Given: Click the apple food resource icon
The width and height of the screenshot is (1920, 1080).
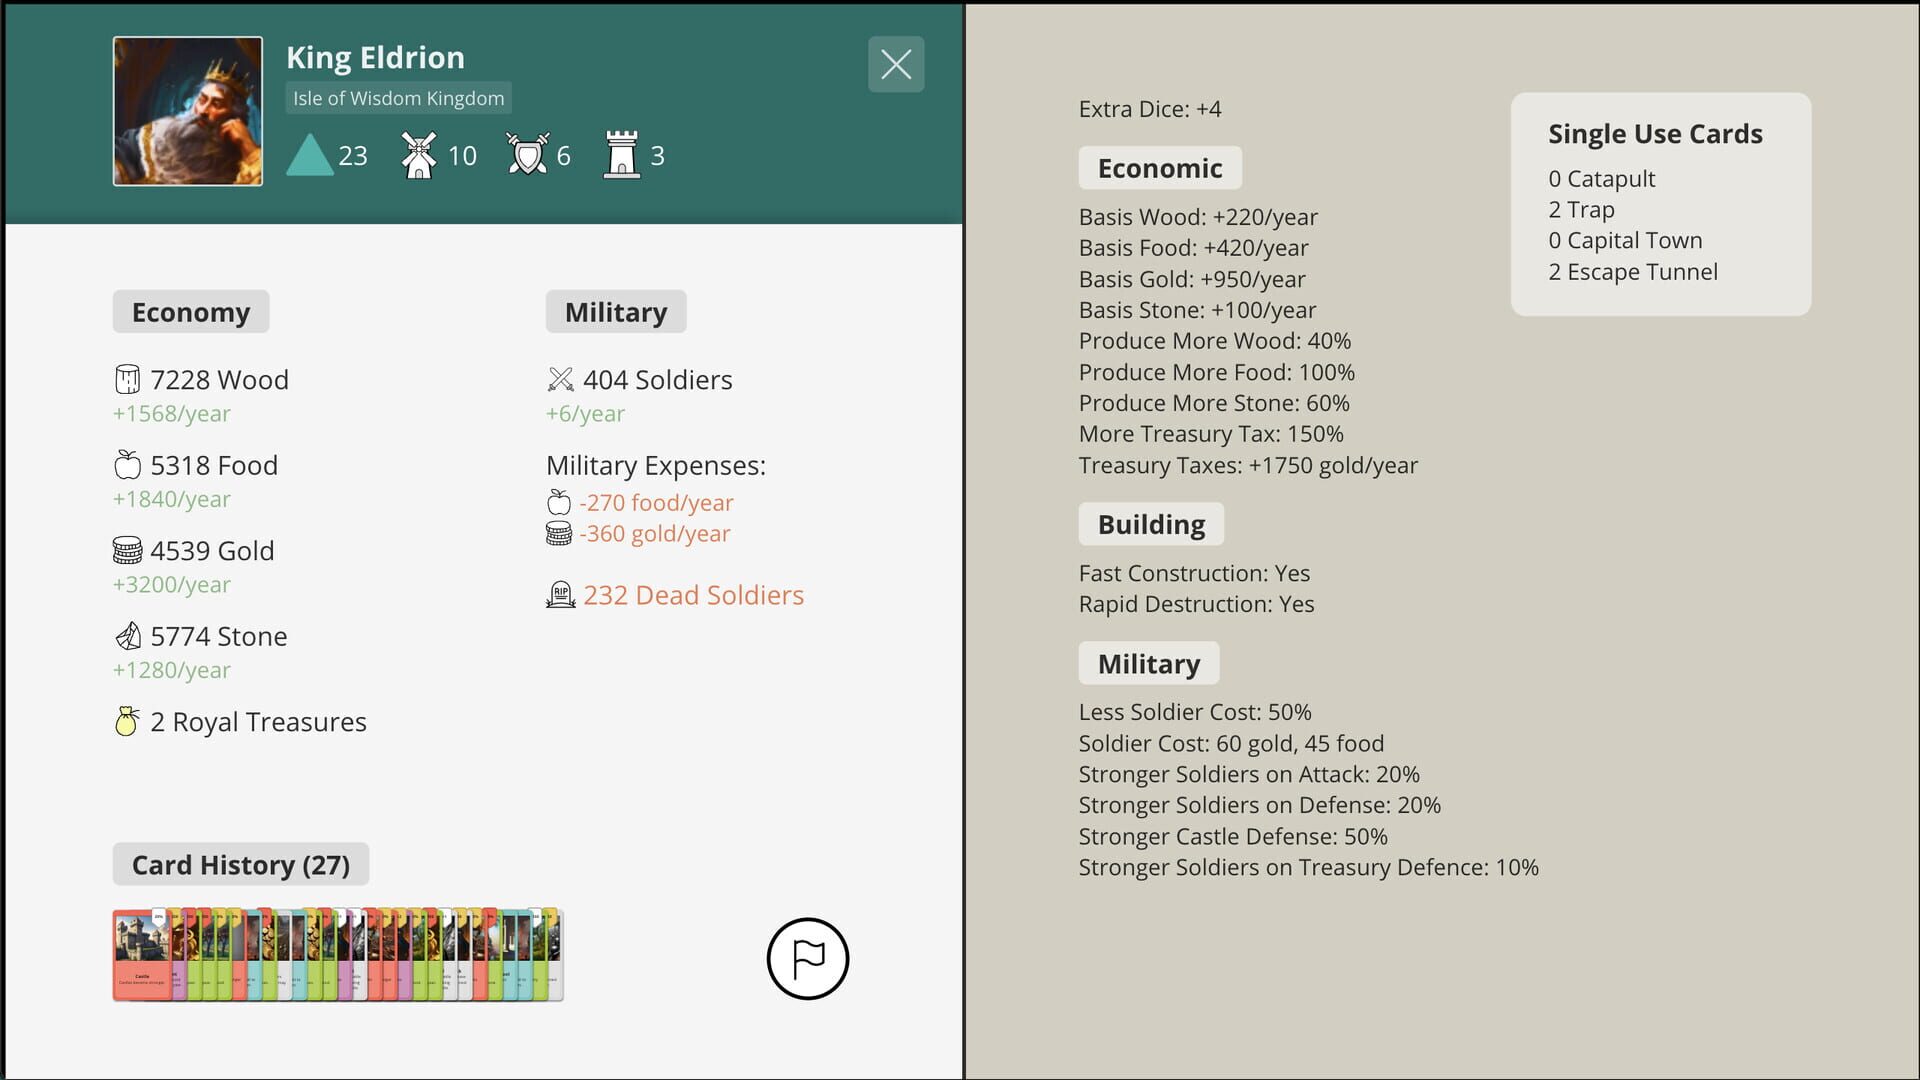Looking at the screenshot, I should [127, 464].
